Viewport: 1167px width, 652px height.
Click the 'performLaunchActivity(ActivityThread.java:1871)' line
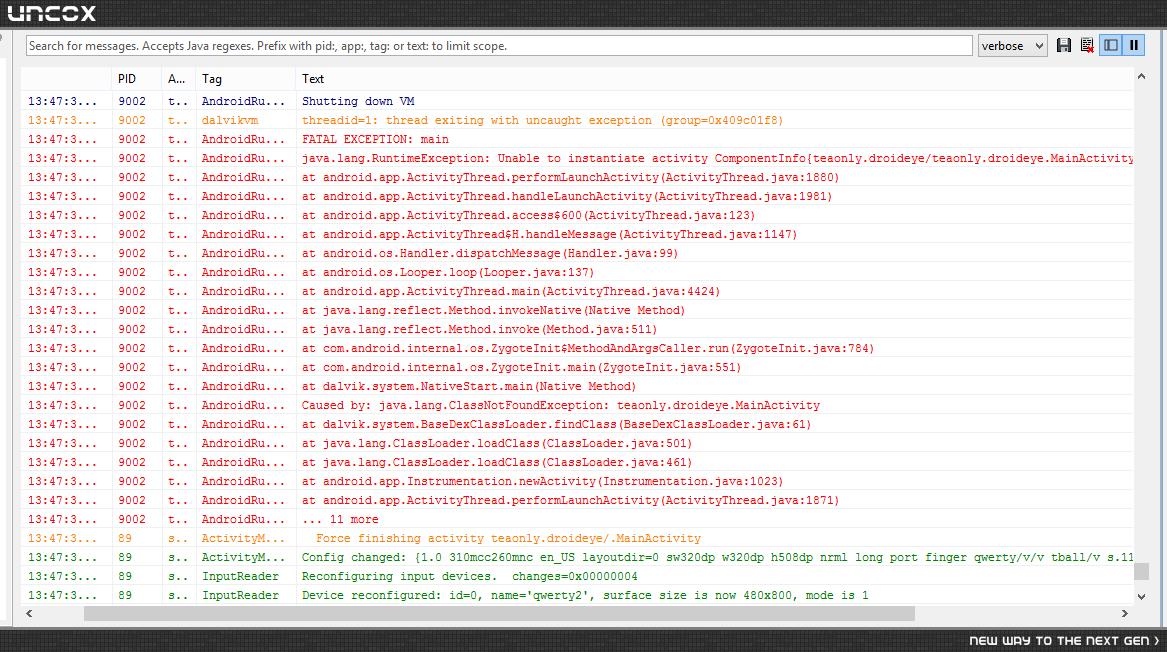click(577, 500)
